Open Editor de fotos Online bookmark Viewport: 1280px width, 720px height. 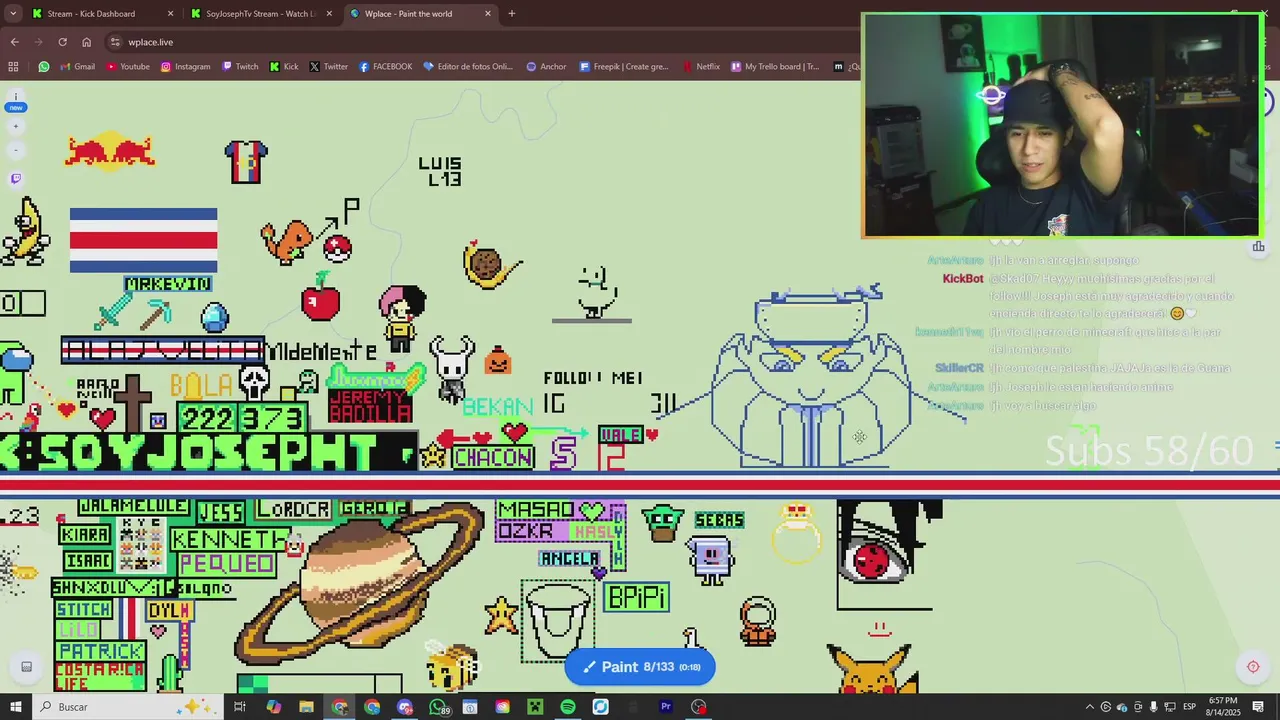pos(468,67)
